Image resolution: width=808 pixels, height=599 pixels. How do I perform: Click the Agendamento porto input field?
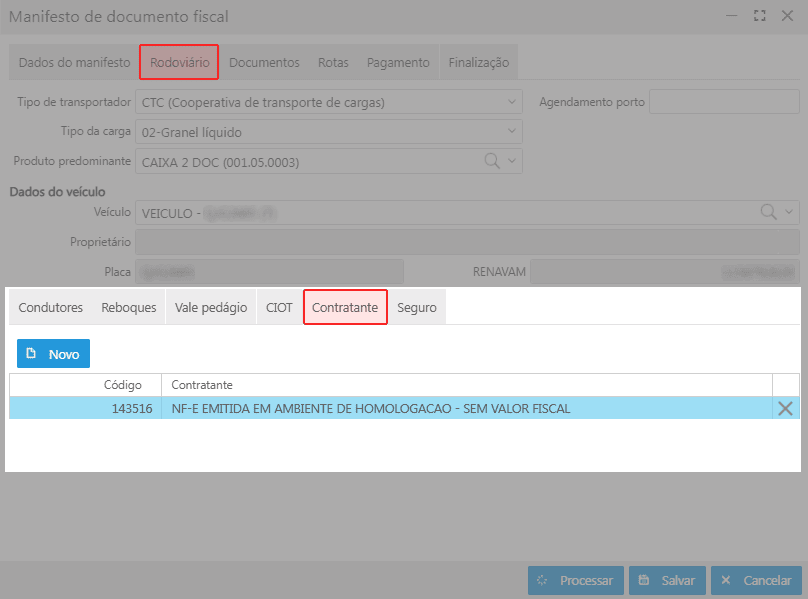point(724,102)
